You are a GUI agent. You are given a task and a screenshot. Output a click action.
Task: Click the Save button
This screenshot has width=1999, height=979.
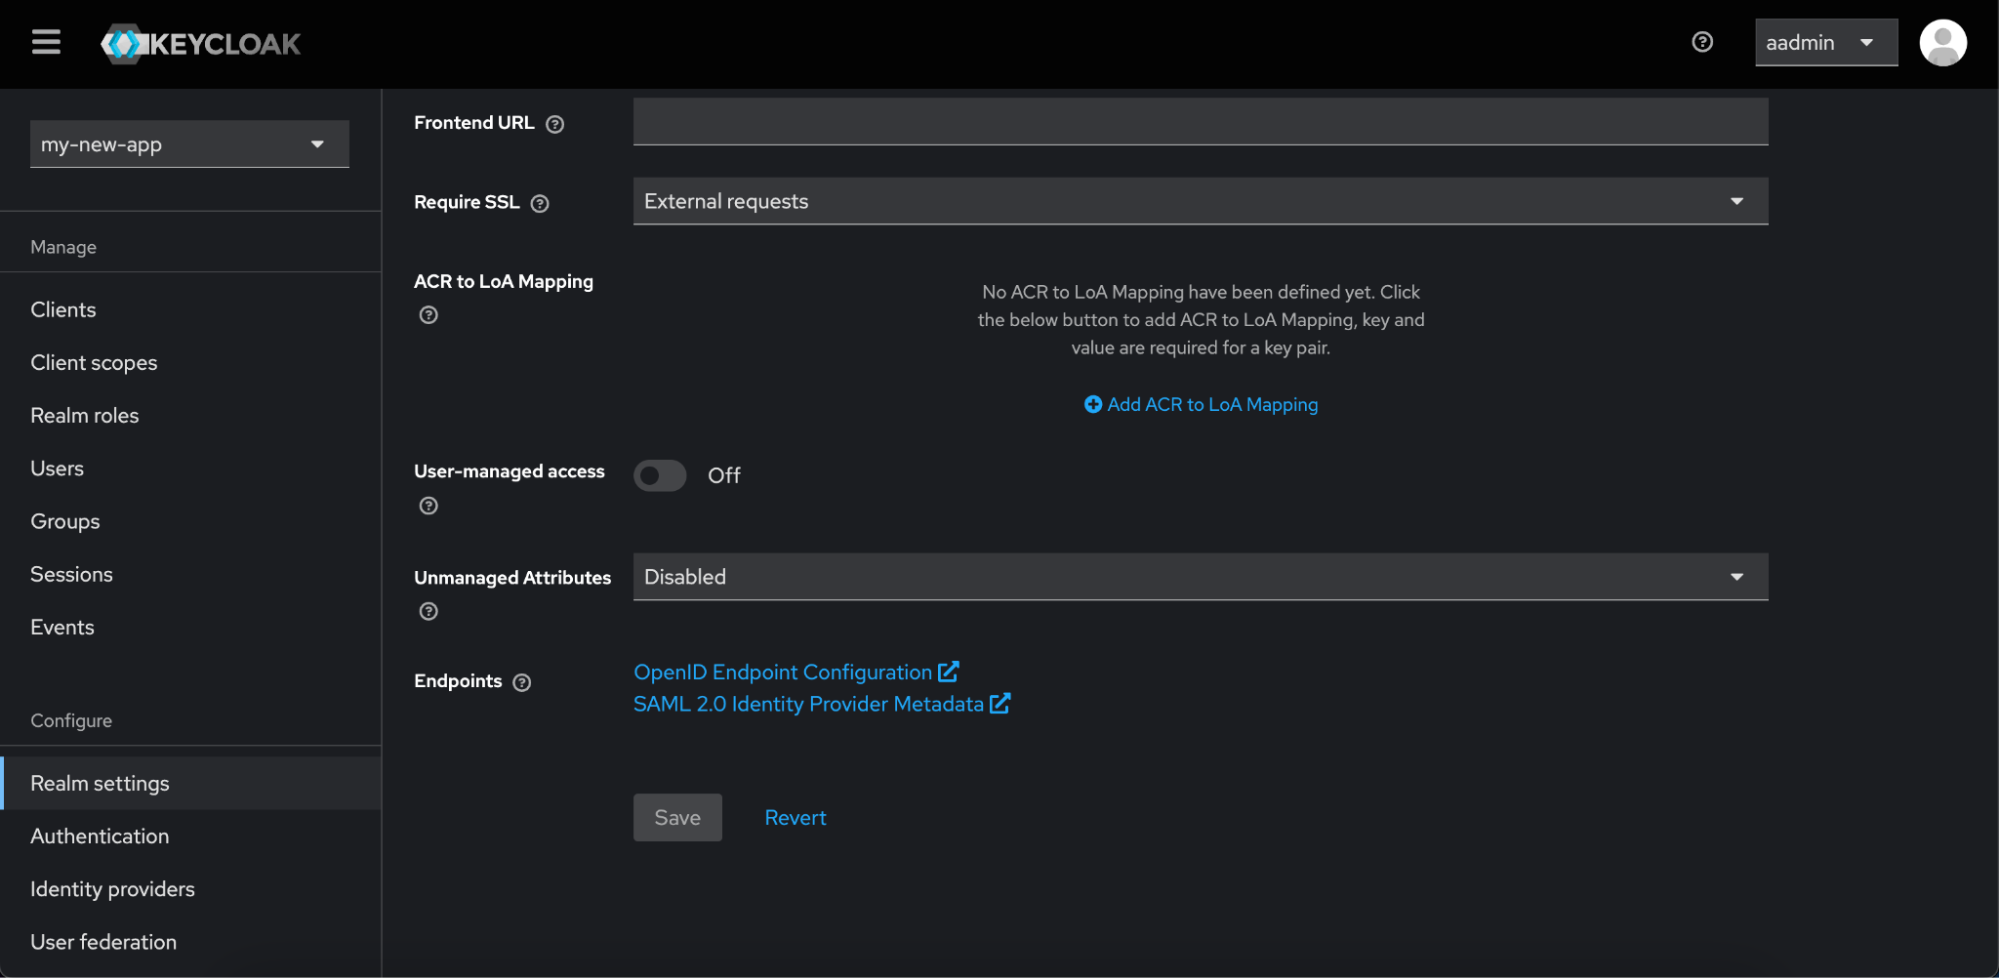677,818
